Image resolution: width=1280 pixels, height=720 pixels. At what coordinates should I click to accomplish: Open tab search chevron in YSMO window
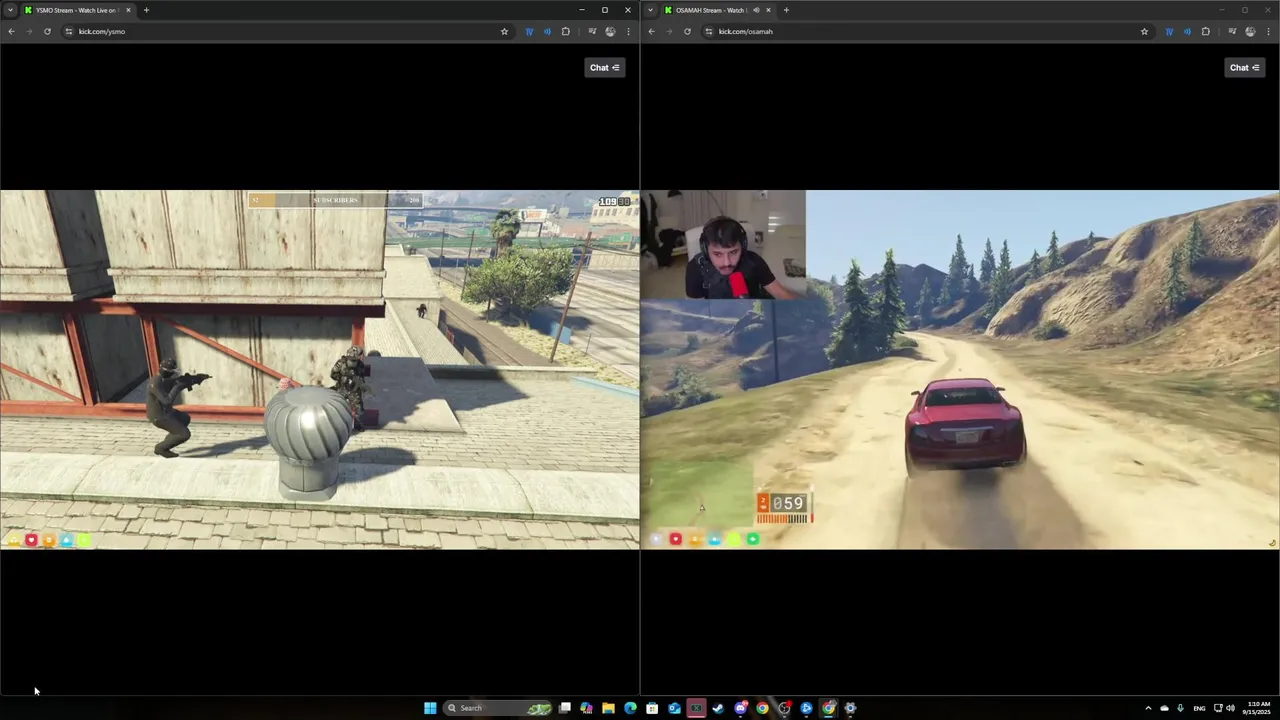pyautogui.click(x=10, y=10)
